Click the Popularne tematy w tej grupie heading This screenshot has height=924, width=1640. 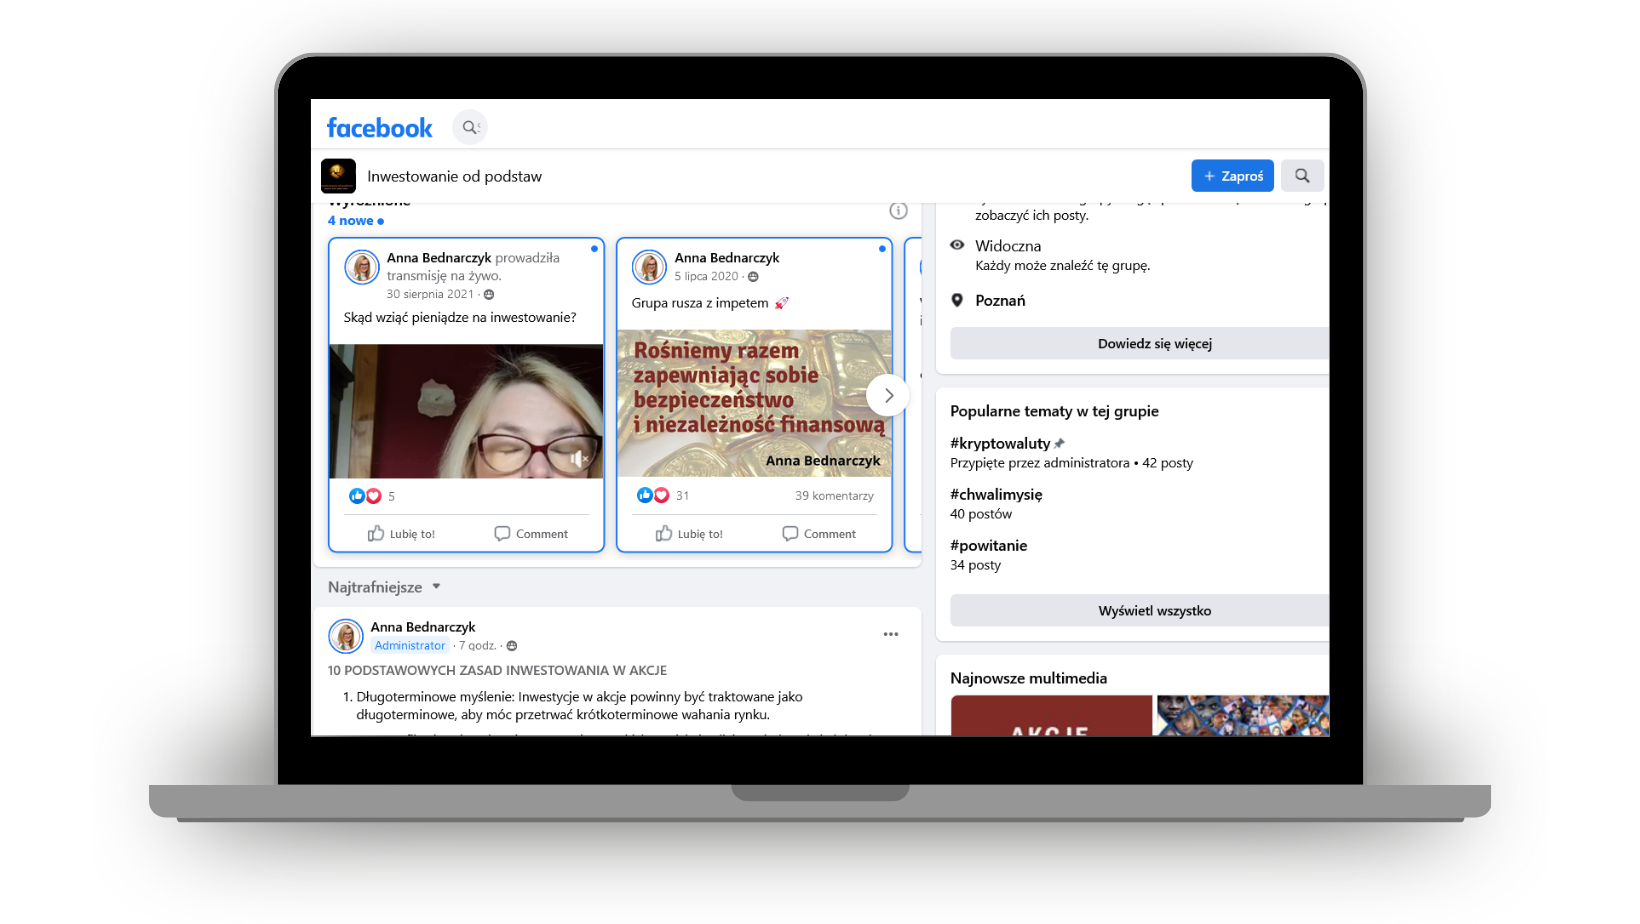1054,411
